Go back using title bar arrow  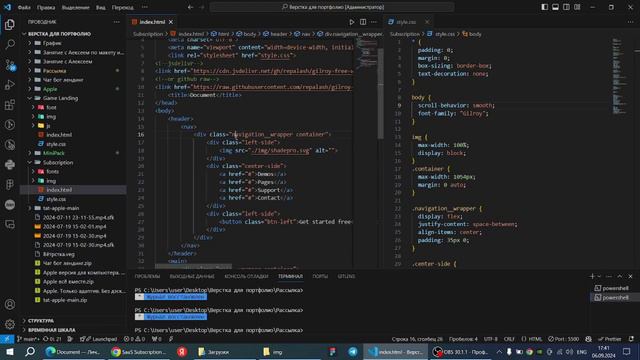(x=191, y=7)
